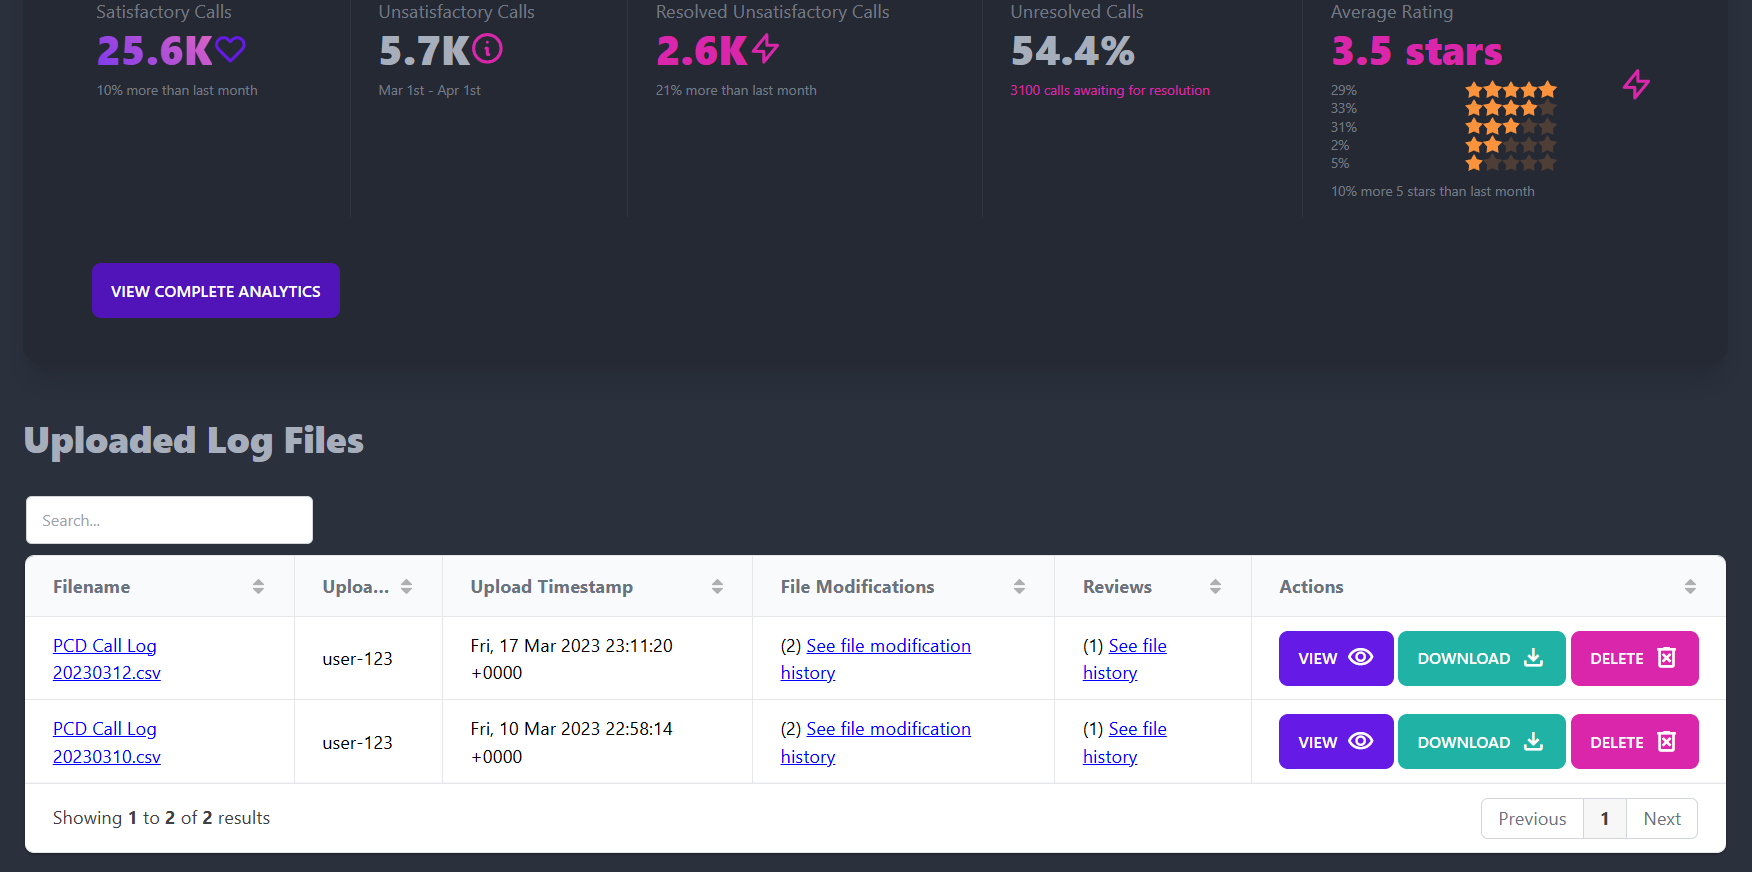Click the log files Search field
Image resolution: width=1752 pixels, height=872 pixels.
click(x=169, y=520)
